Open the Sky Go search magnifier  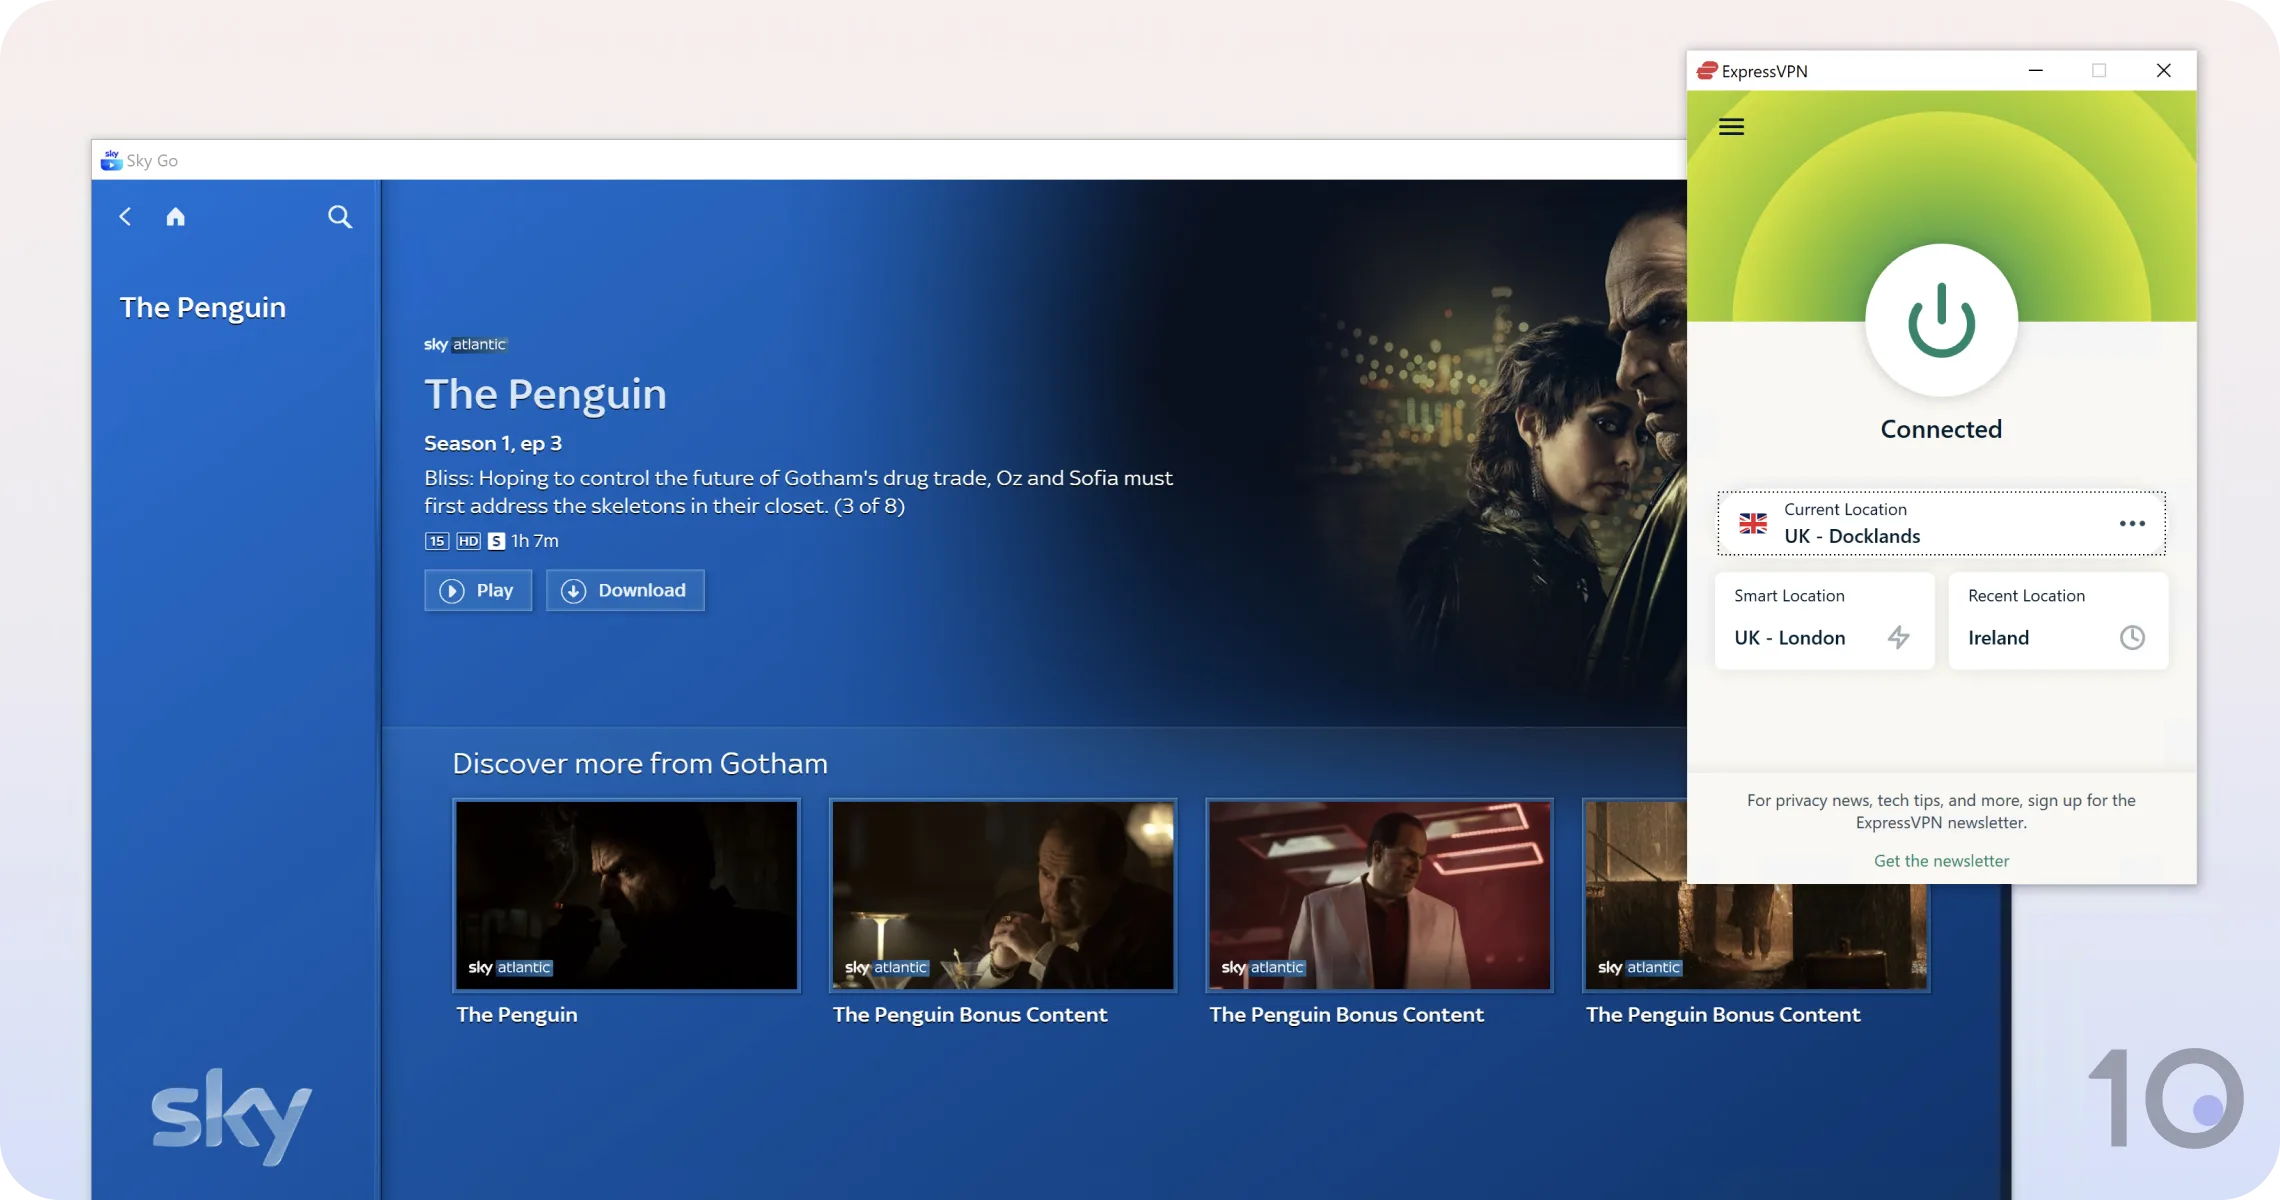tap(340, 217)
